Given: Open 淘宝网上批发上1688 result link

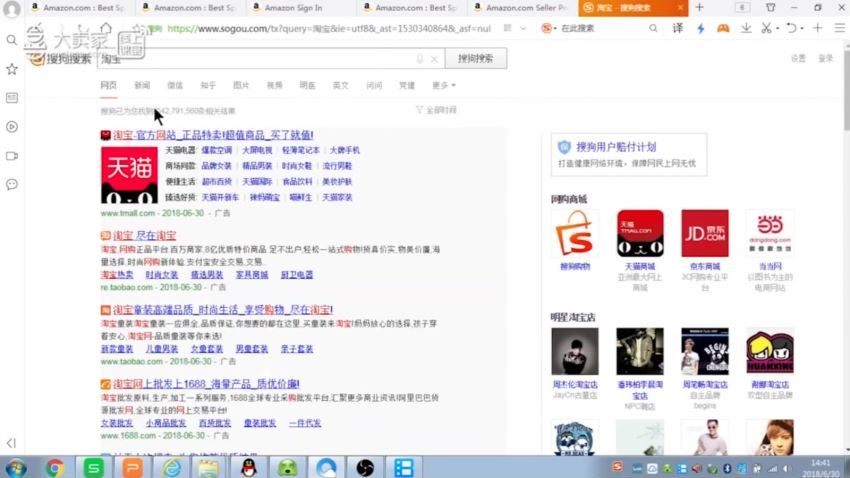Looking at the screenshot, I should click(x=206, y=384).
